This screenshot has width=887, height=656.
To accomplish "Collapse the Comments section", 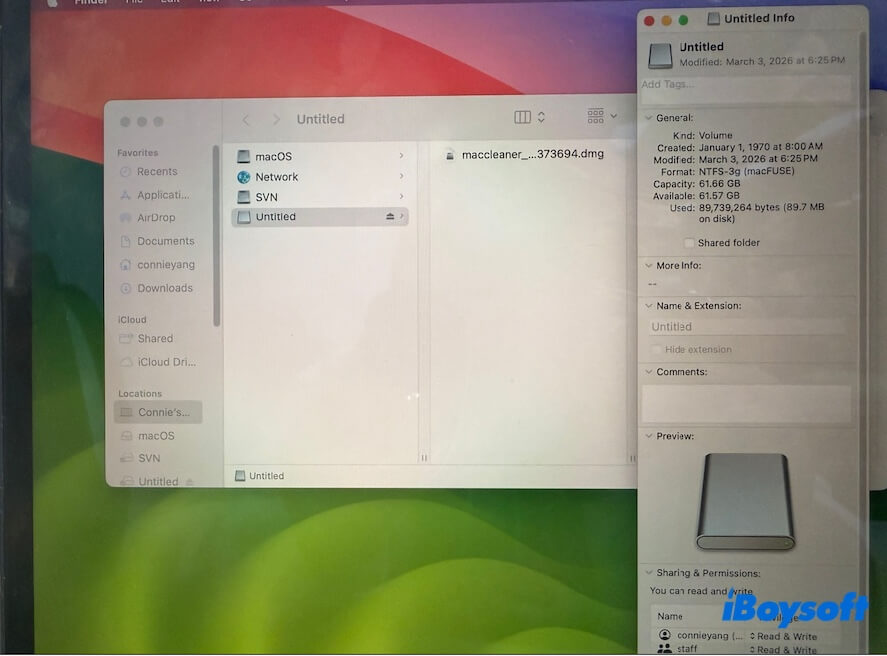I will click(x=649, y=372).
